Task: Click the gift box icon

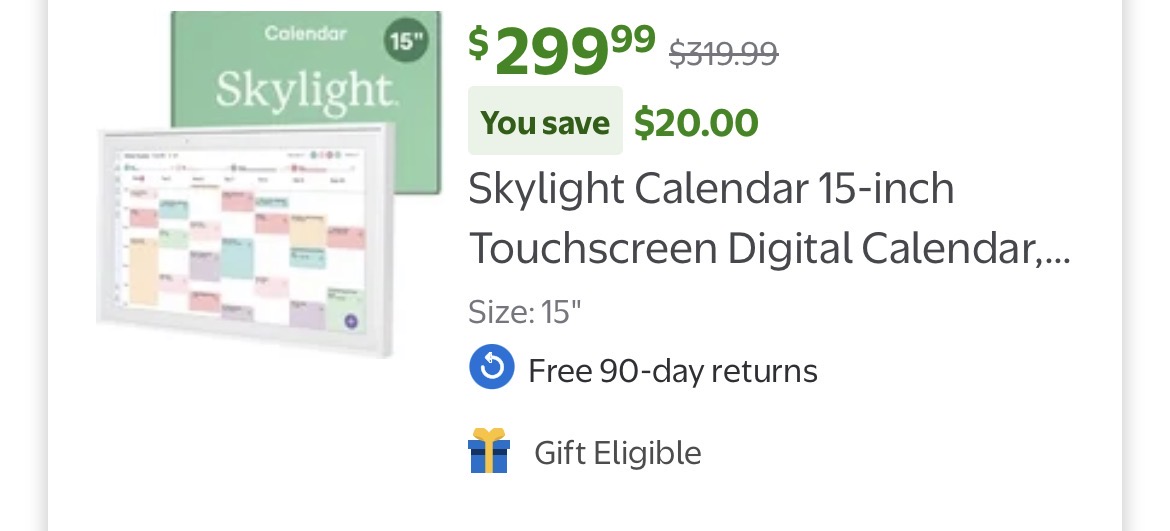Action: point(489,451)
